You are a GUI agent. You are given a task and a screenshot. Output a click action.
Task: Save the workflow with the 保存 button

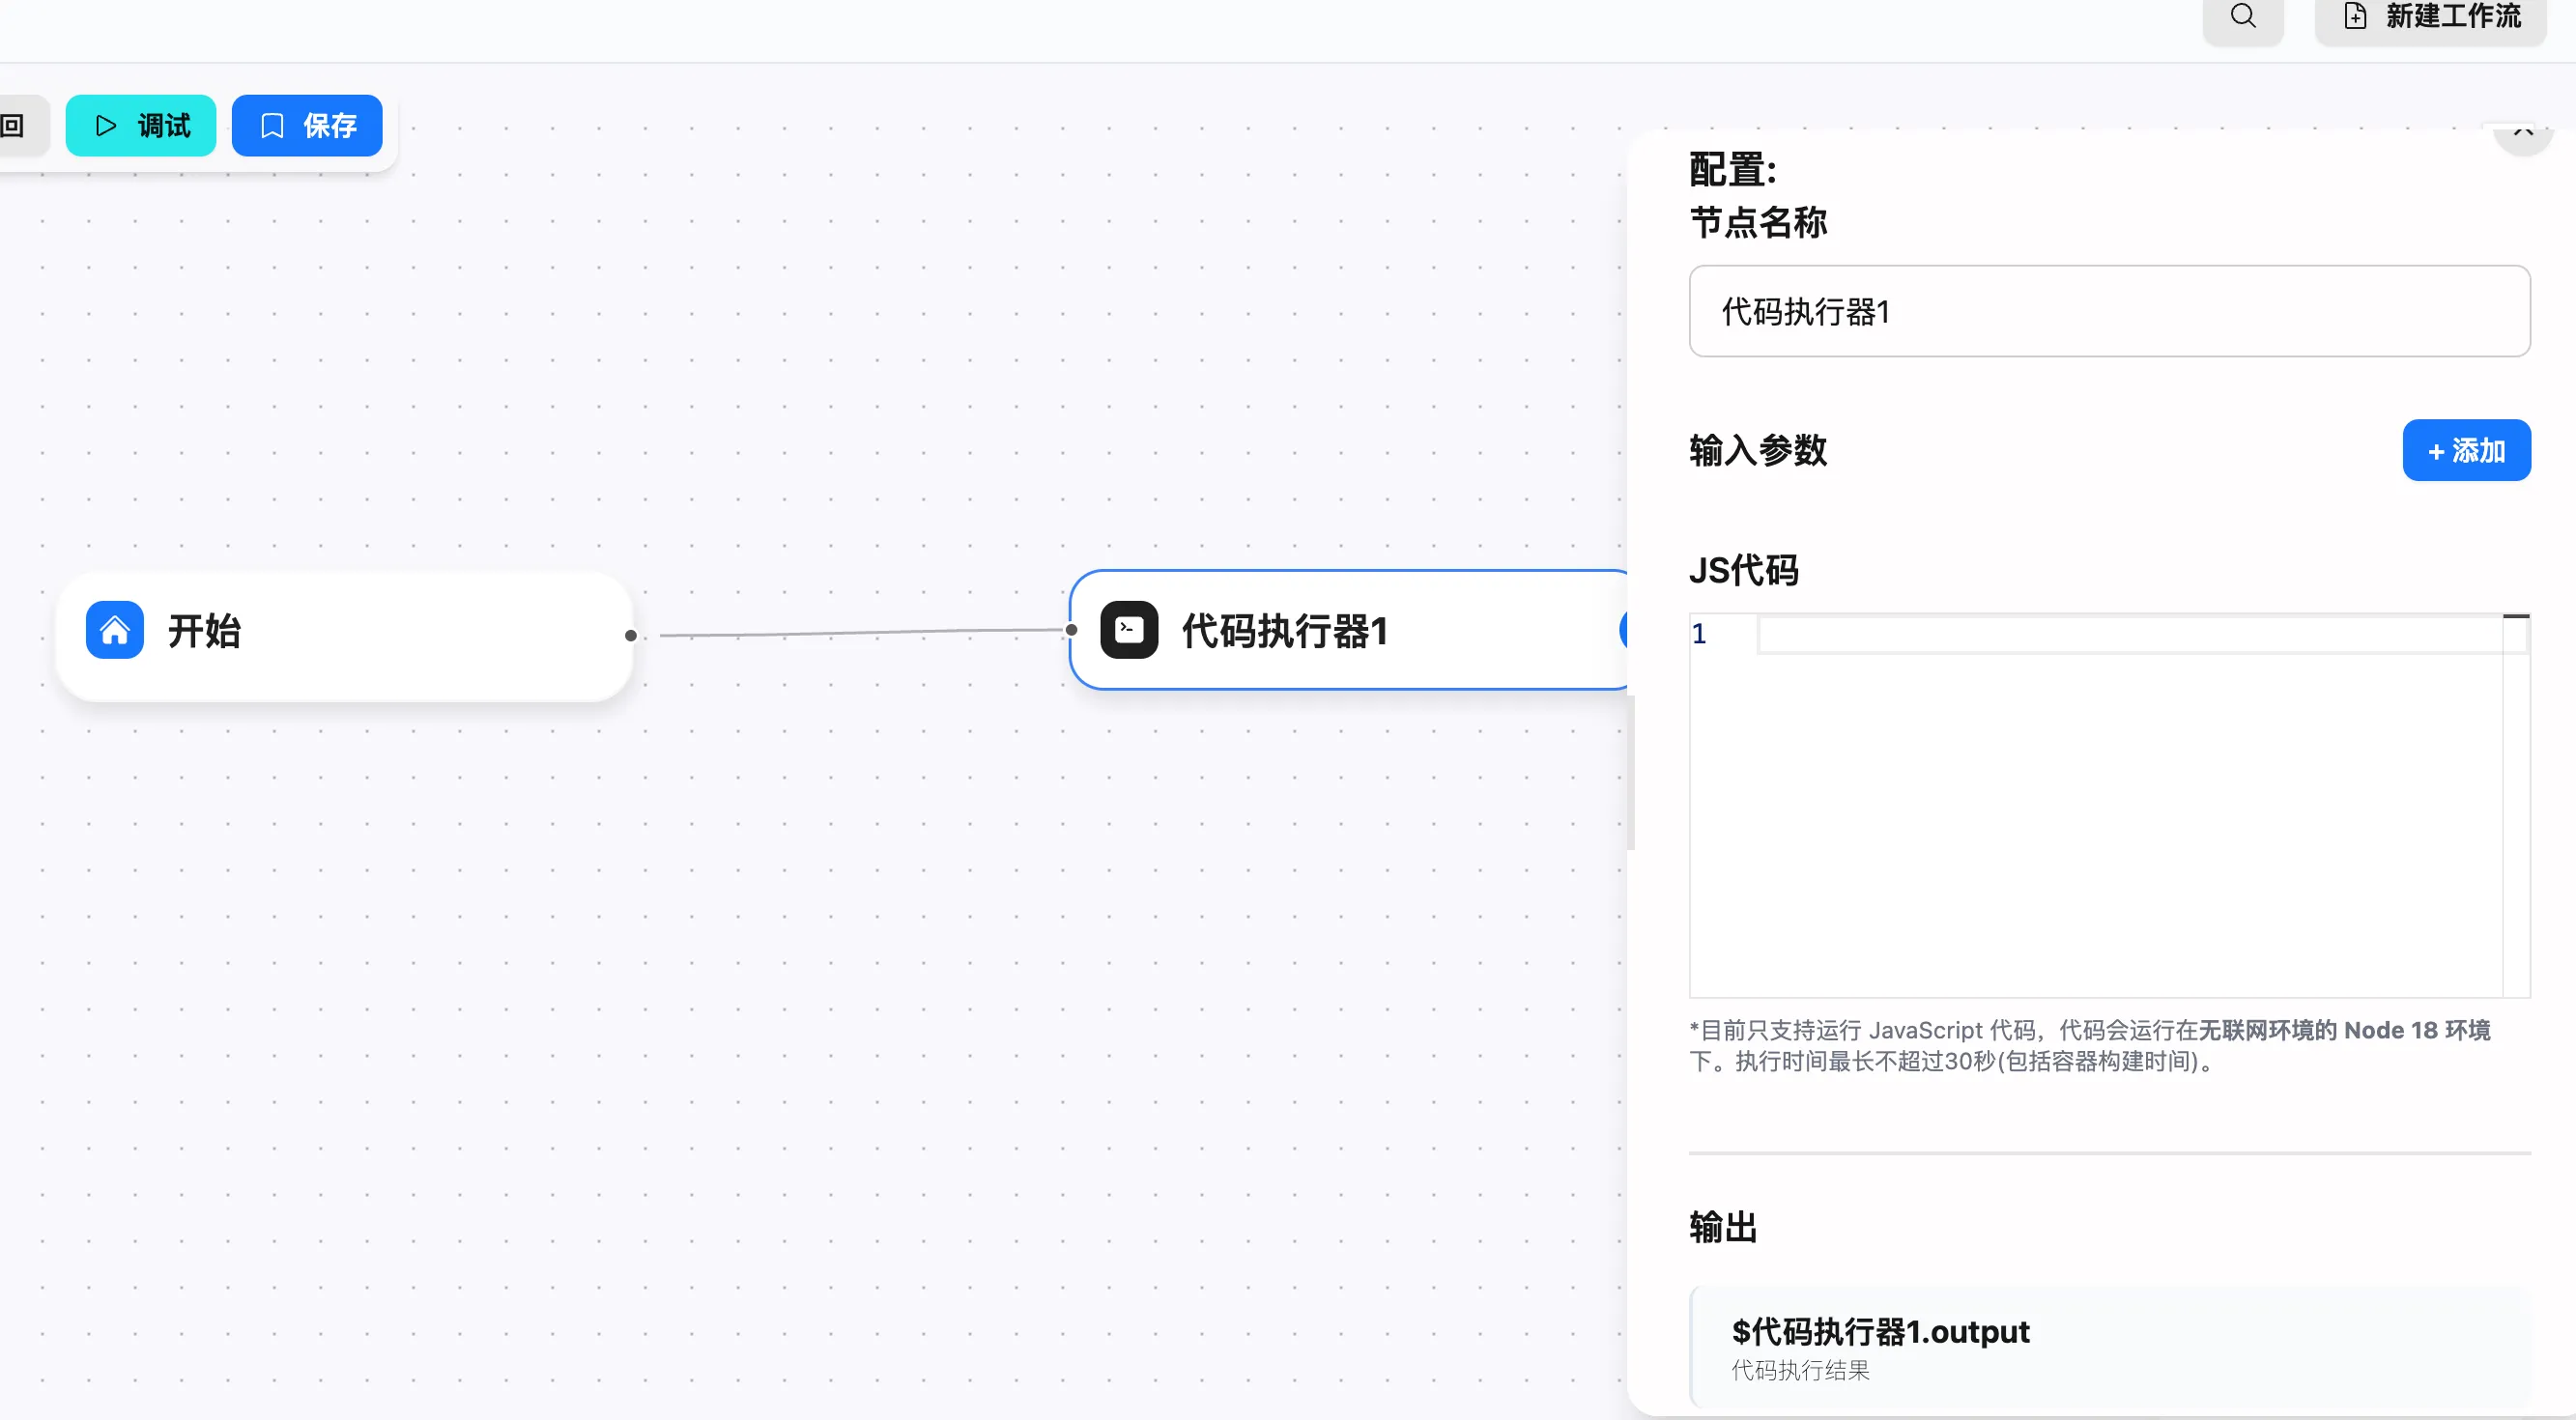pos(307,126)
